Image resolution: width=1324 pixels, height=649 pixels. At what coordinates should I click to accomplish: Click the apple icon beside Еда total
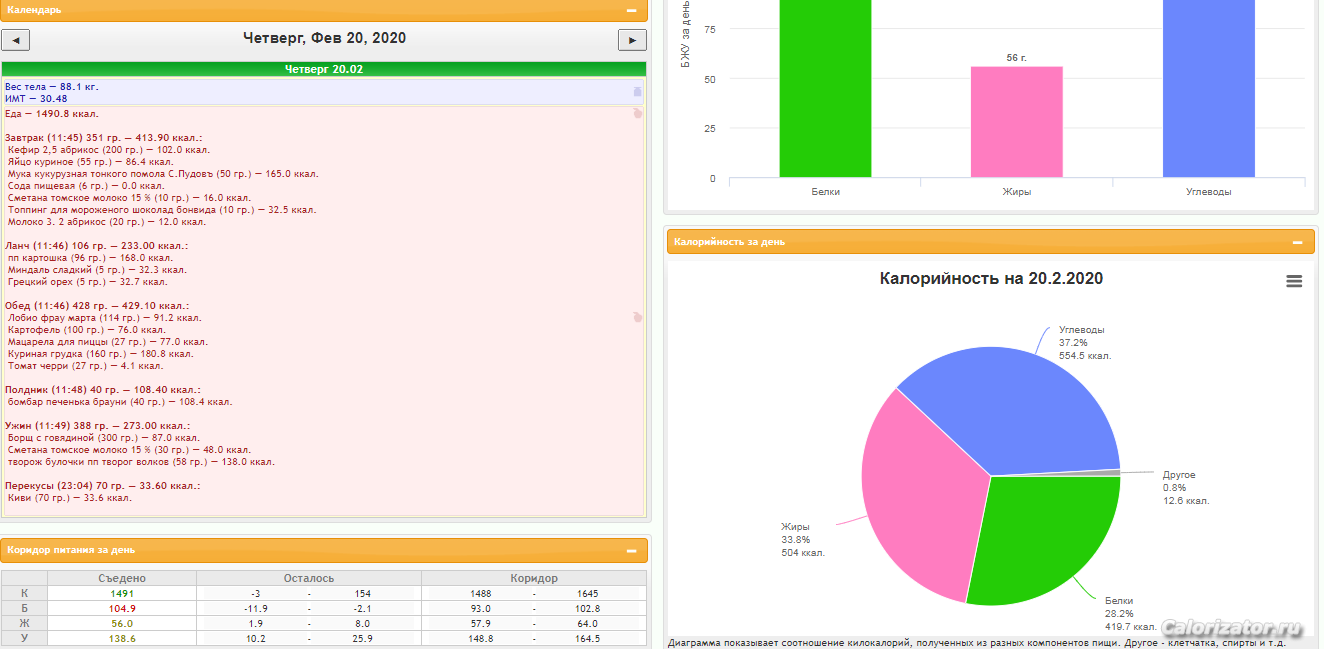pyautogui.click(x=637, y=113)
